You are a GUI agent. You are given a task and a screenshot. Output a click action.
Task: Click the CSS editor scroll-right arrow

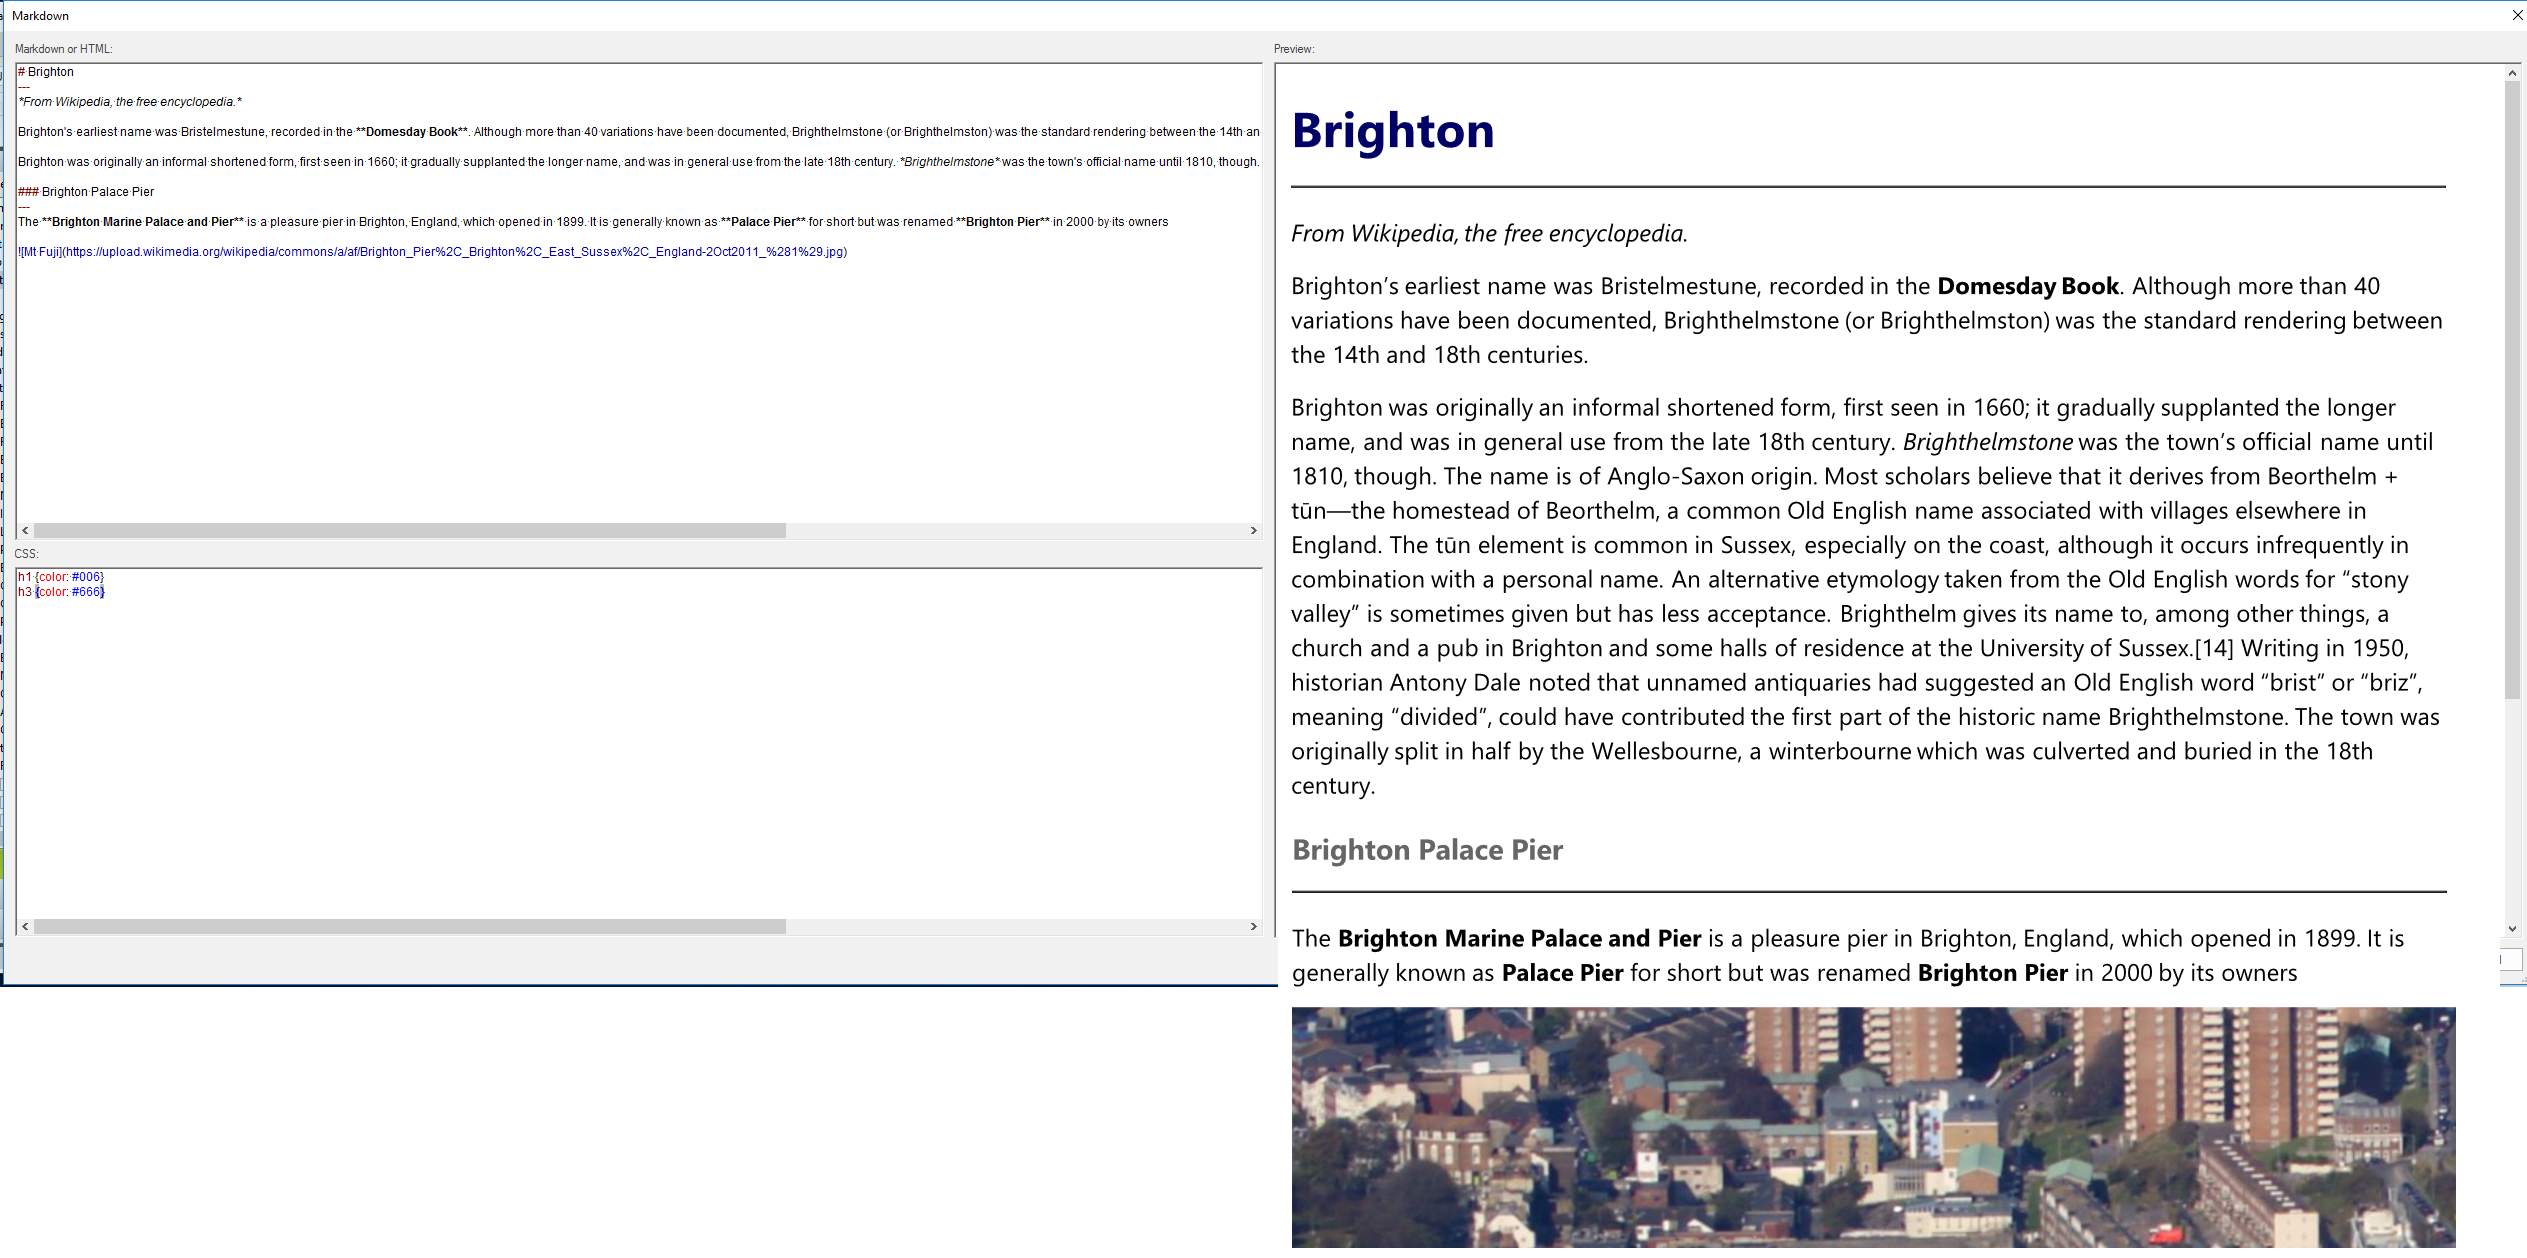point(1253,927)
